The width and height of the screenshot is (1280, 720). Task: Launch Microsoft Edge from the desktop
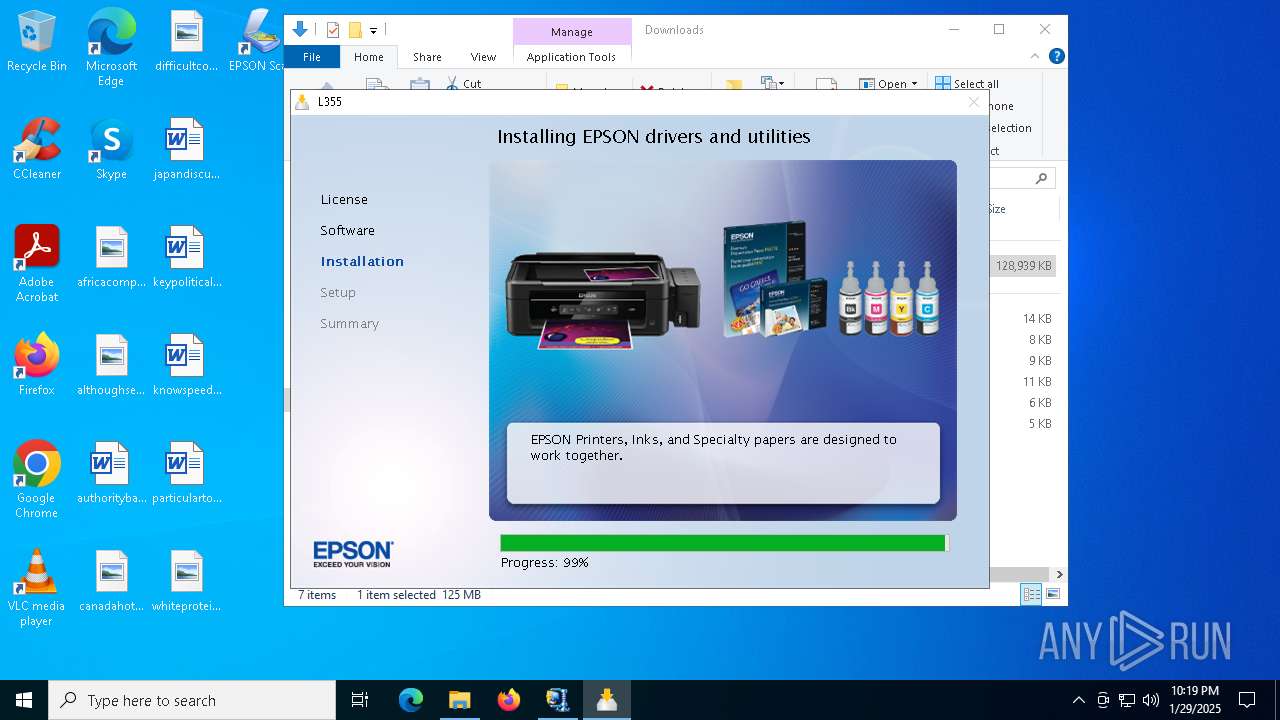tap(111, 47)
